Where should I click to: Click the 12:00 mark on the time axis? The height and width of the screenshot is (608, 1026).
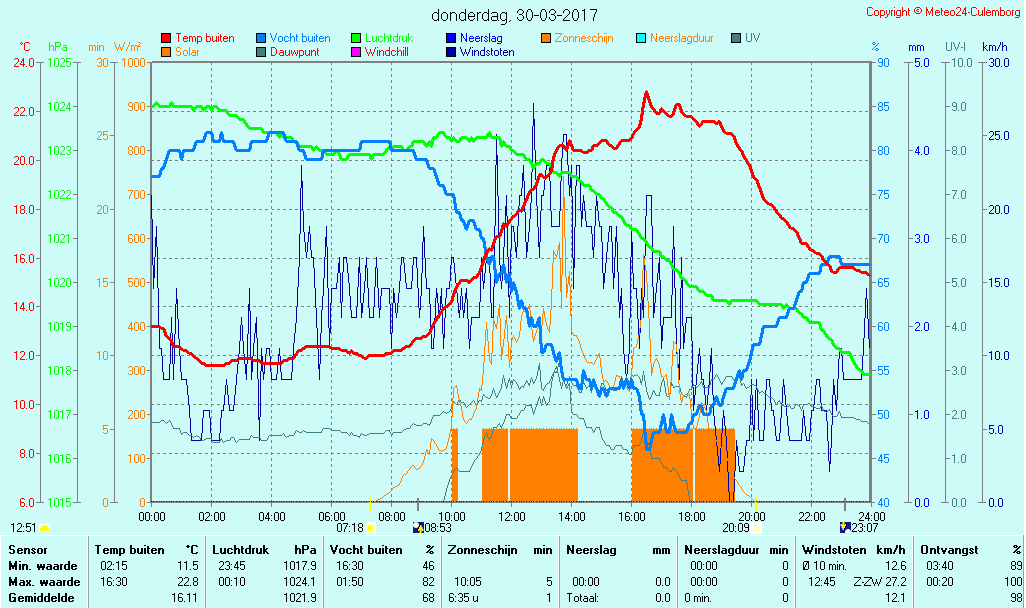pyautogui.click(x=511, y=516)
